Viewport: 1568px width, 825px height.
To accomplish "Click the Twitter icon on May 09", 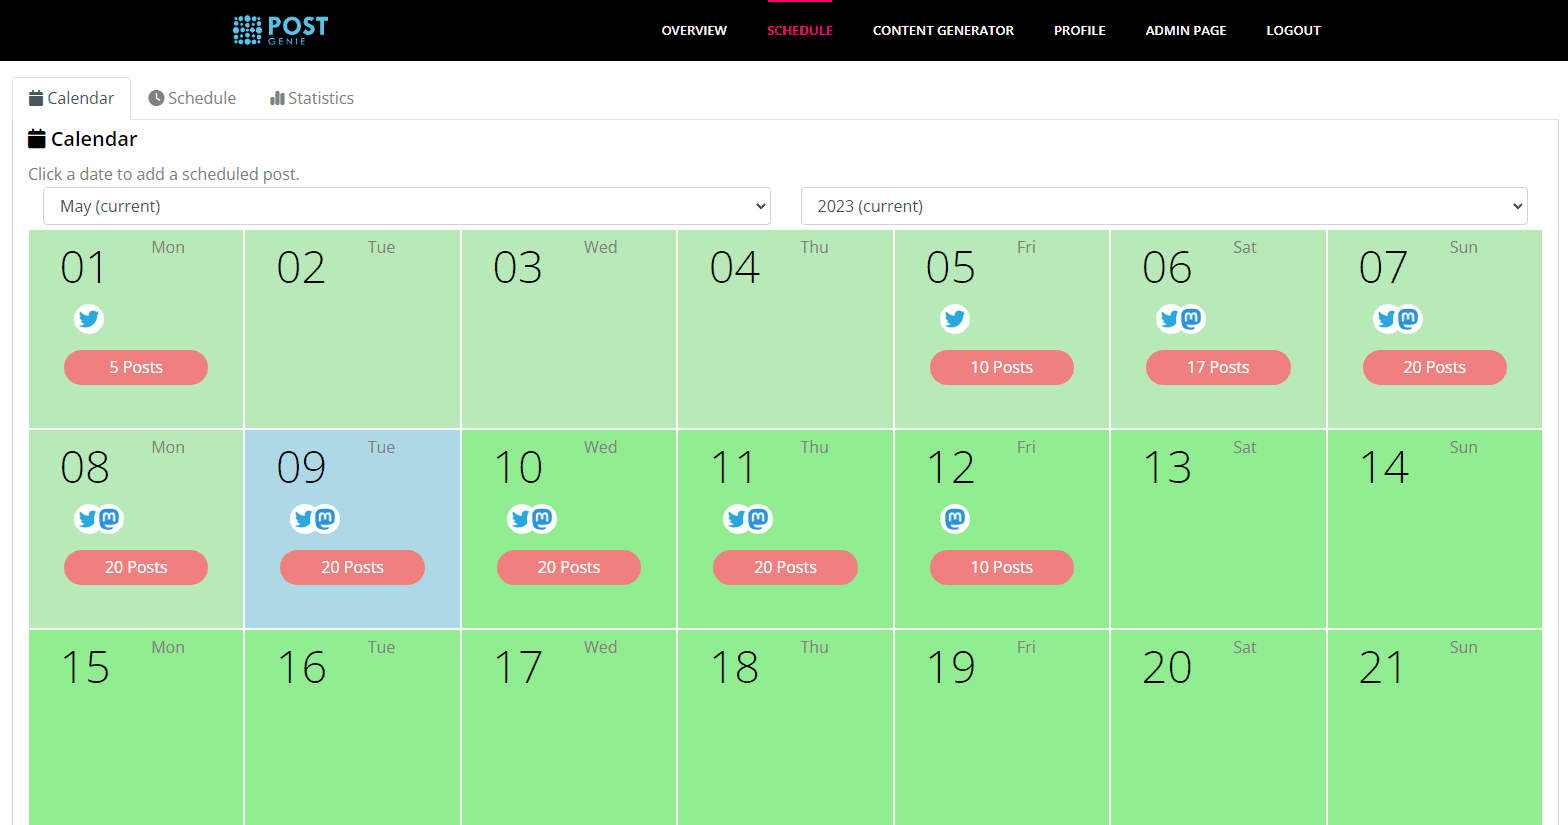I will click(303, 519).
